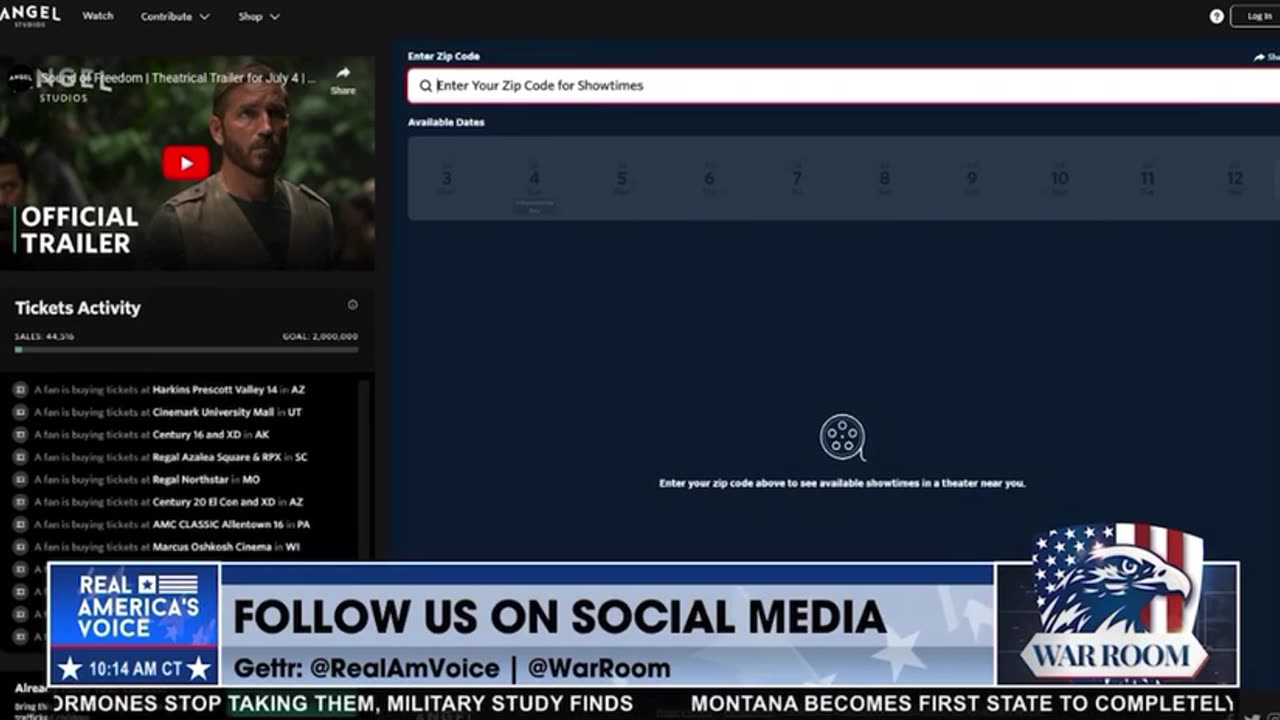Open the help question mark icon
The width and height of the screenshot is (1280, 720).
[1216, 16]
